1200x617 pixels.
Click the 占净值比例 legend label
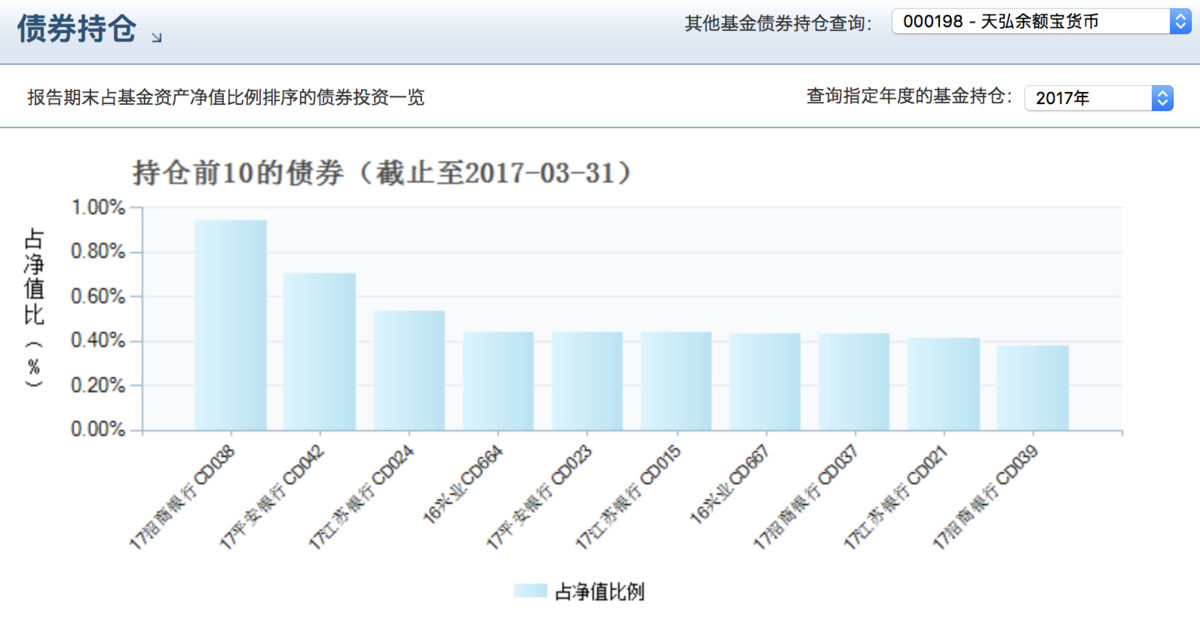point(599,591)
